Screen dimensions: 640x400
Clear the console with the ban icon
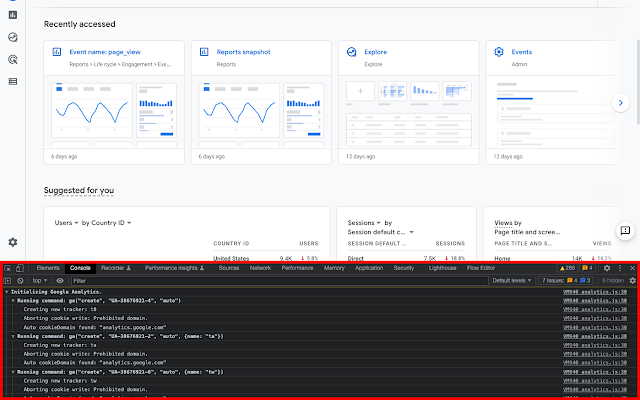20,281
